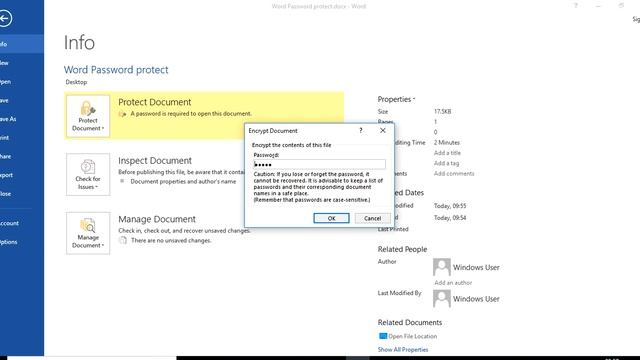Close the Encrypt Document dialog
640x360 pixels.
point(382,131)
